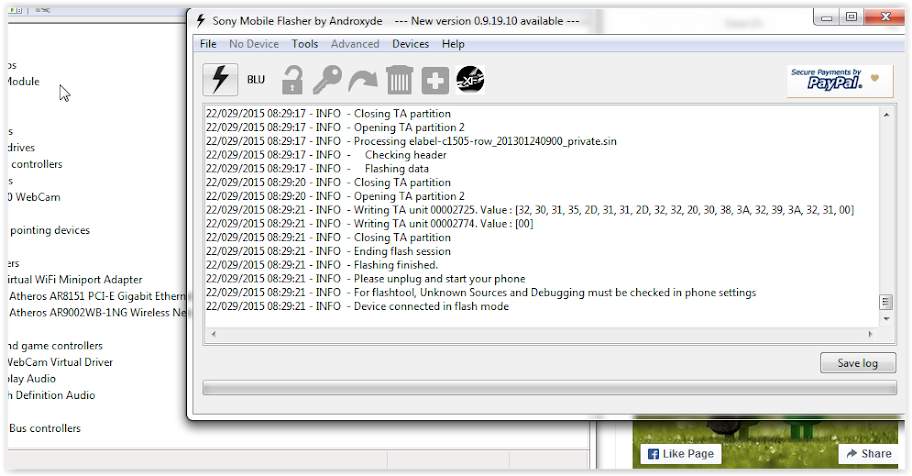The height and width of the screenshot is (476, 912).
Task: Select the 'Please unplug and start your phone' line
Action: coord(365,279)
